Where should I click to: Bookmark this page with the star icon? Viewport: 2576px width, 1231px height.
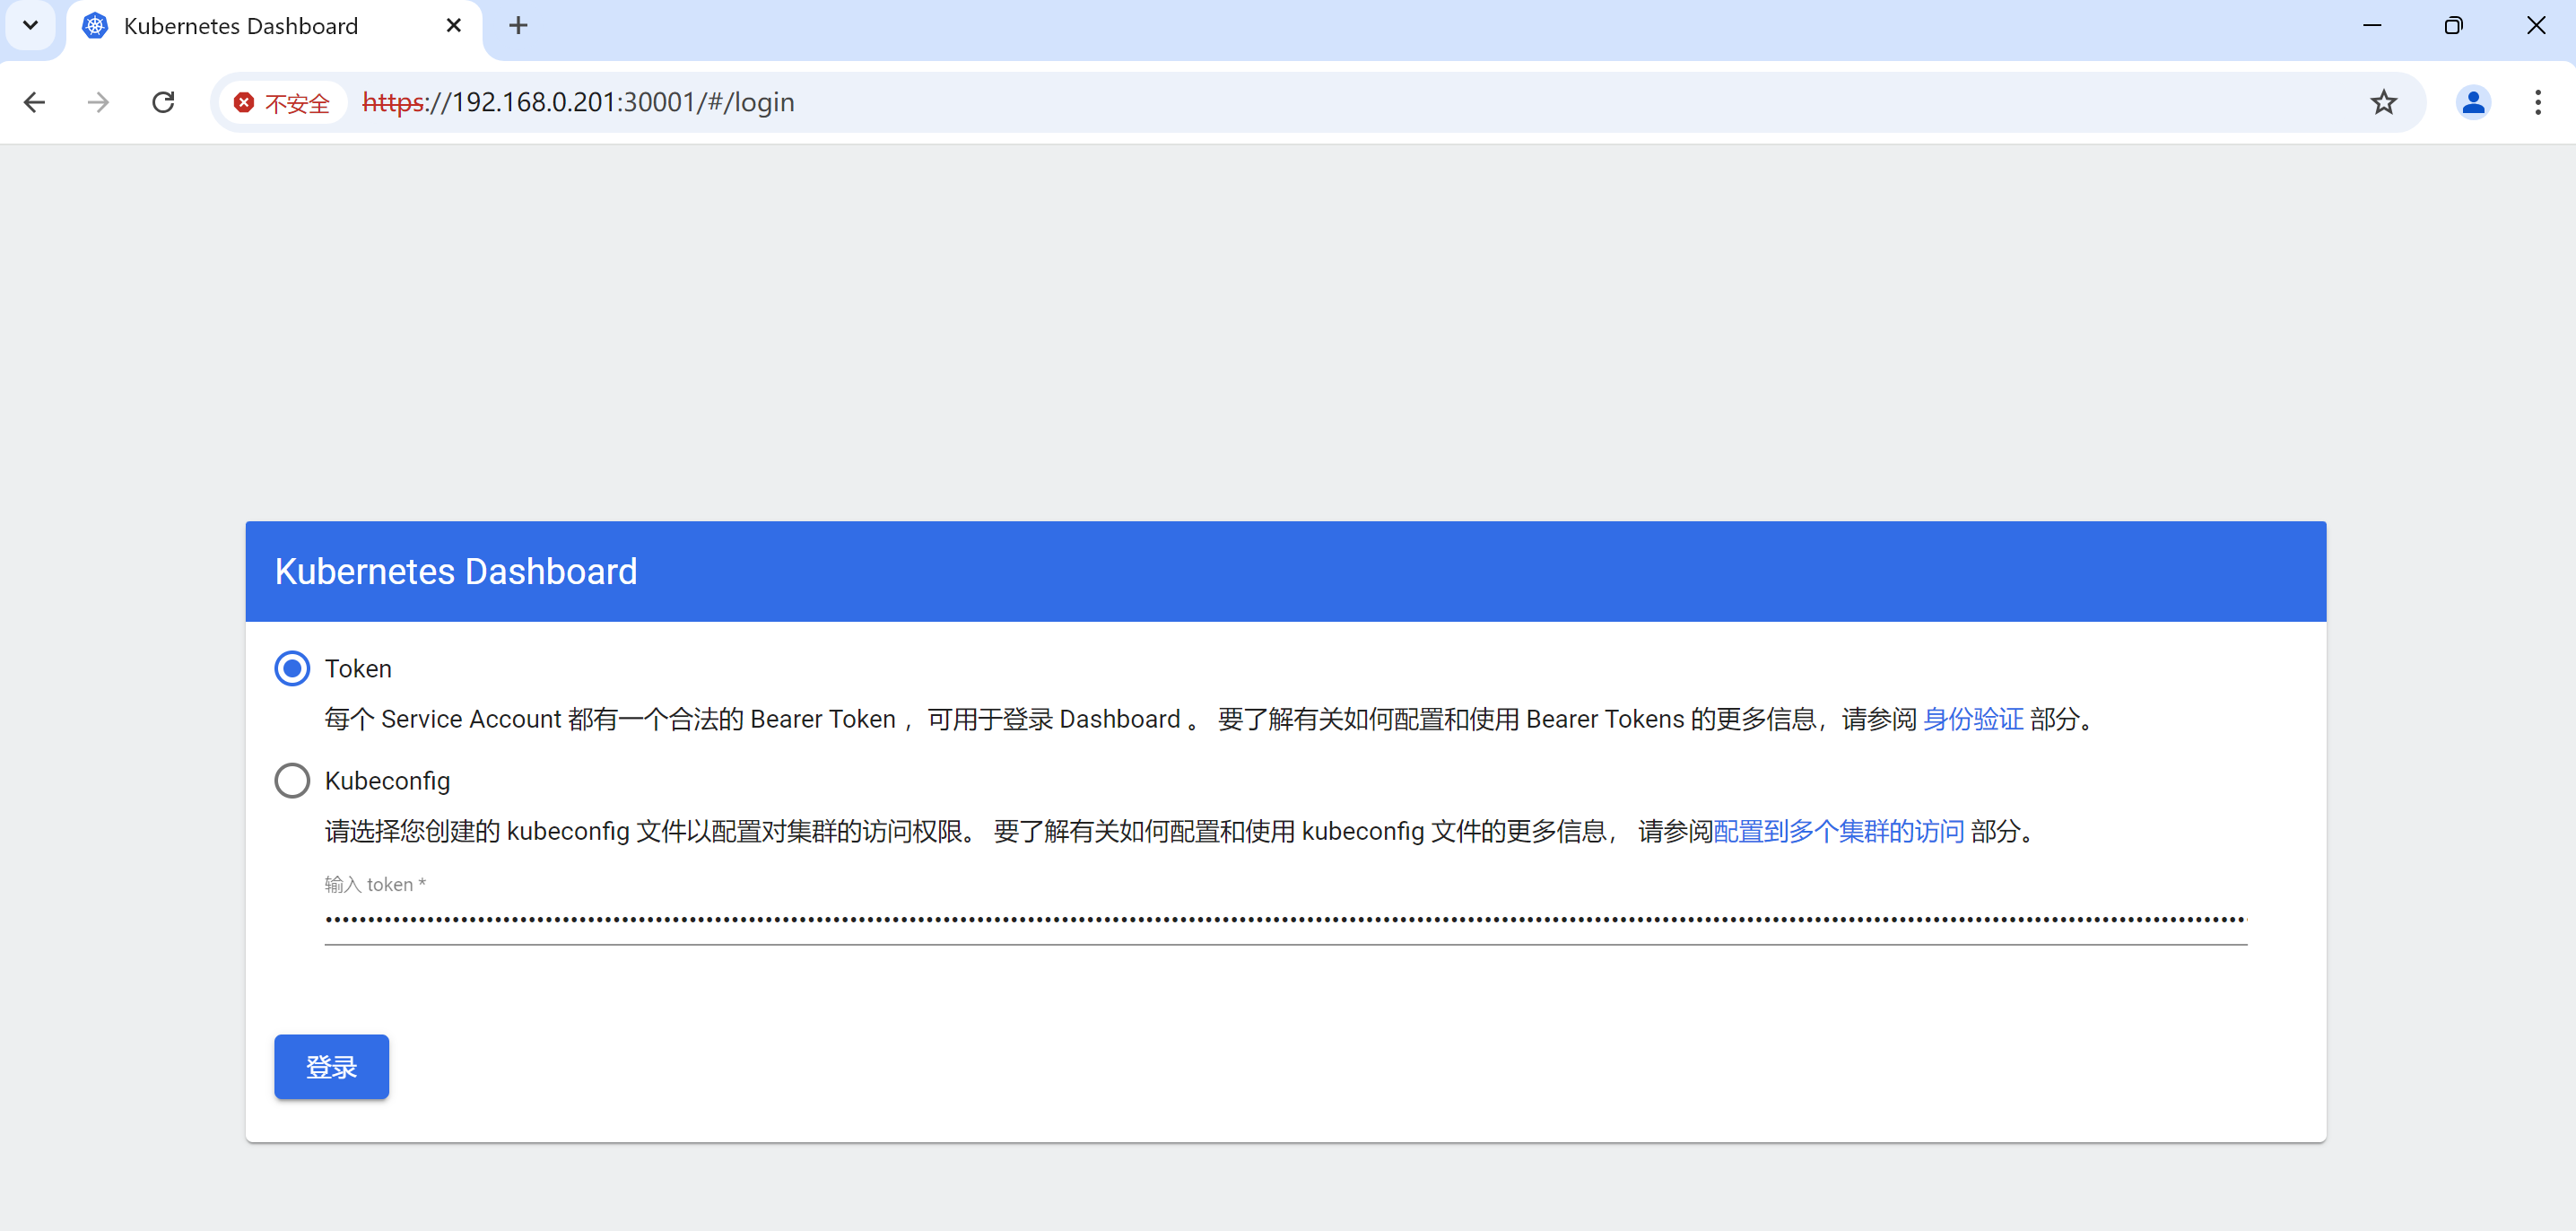tap(2384, 102)
